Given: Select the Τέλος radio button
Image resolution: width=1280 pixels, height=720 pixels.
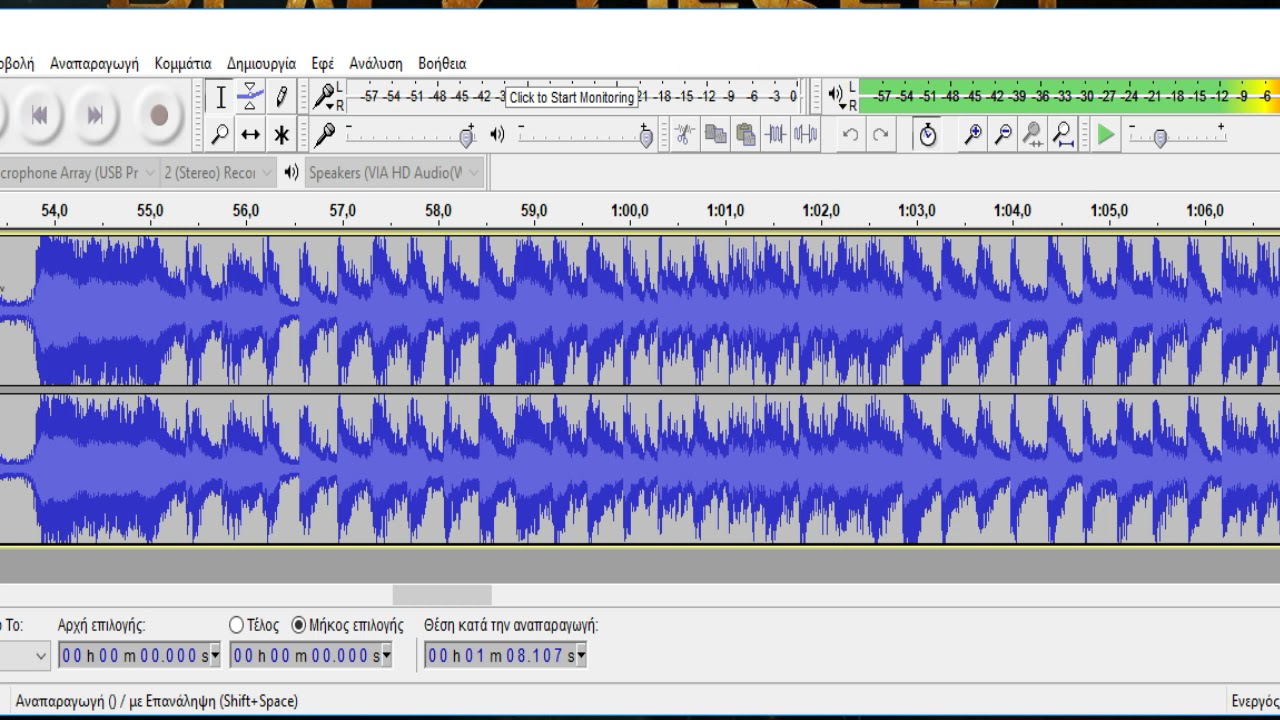Looking at the screenshot, I should click(x=237, y=625).
